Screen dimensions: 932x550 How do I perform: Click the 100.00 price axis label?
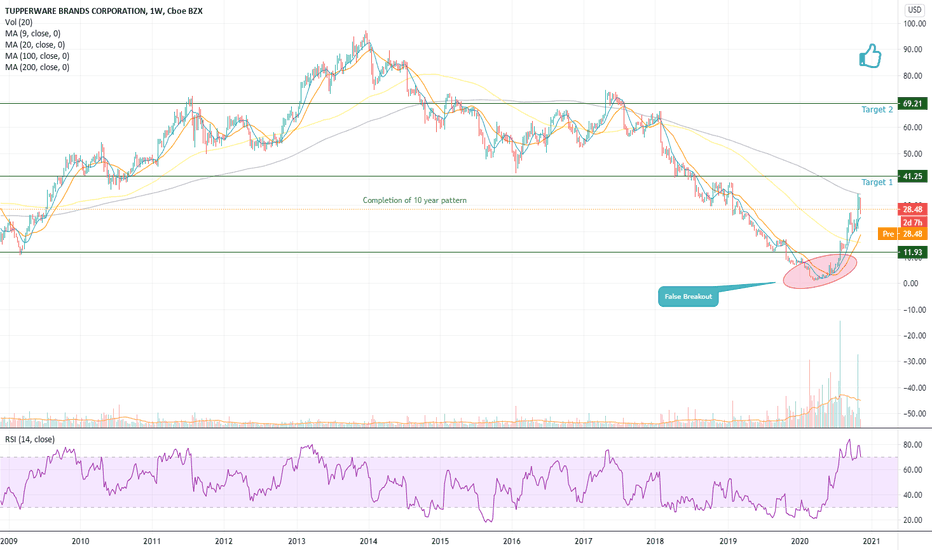click(914, 24)
